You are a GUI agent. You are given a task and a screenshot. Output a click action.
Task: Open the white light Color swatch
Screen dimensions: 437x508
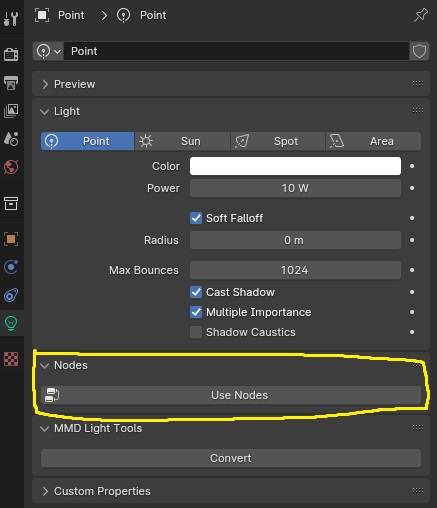(295, 166)
